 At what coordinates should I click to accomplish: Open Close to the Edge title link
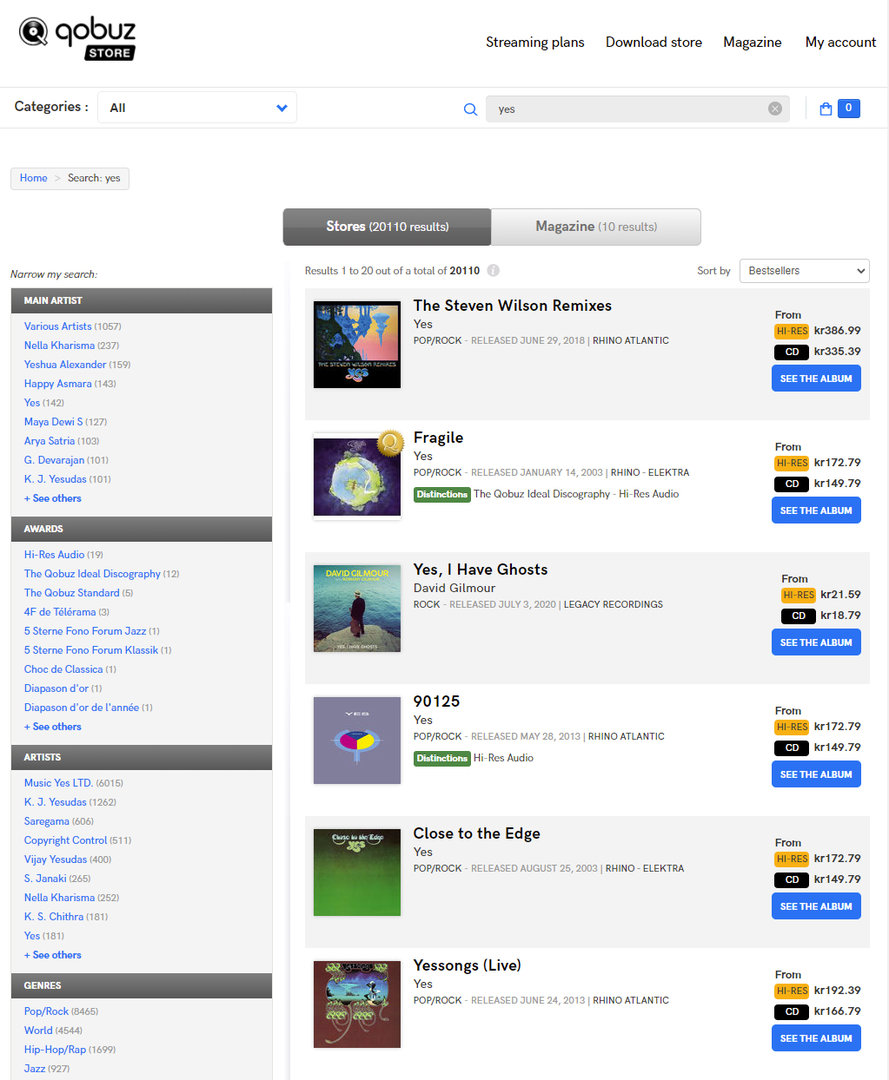coord(477,833)
